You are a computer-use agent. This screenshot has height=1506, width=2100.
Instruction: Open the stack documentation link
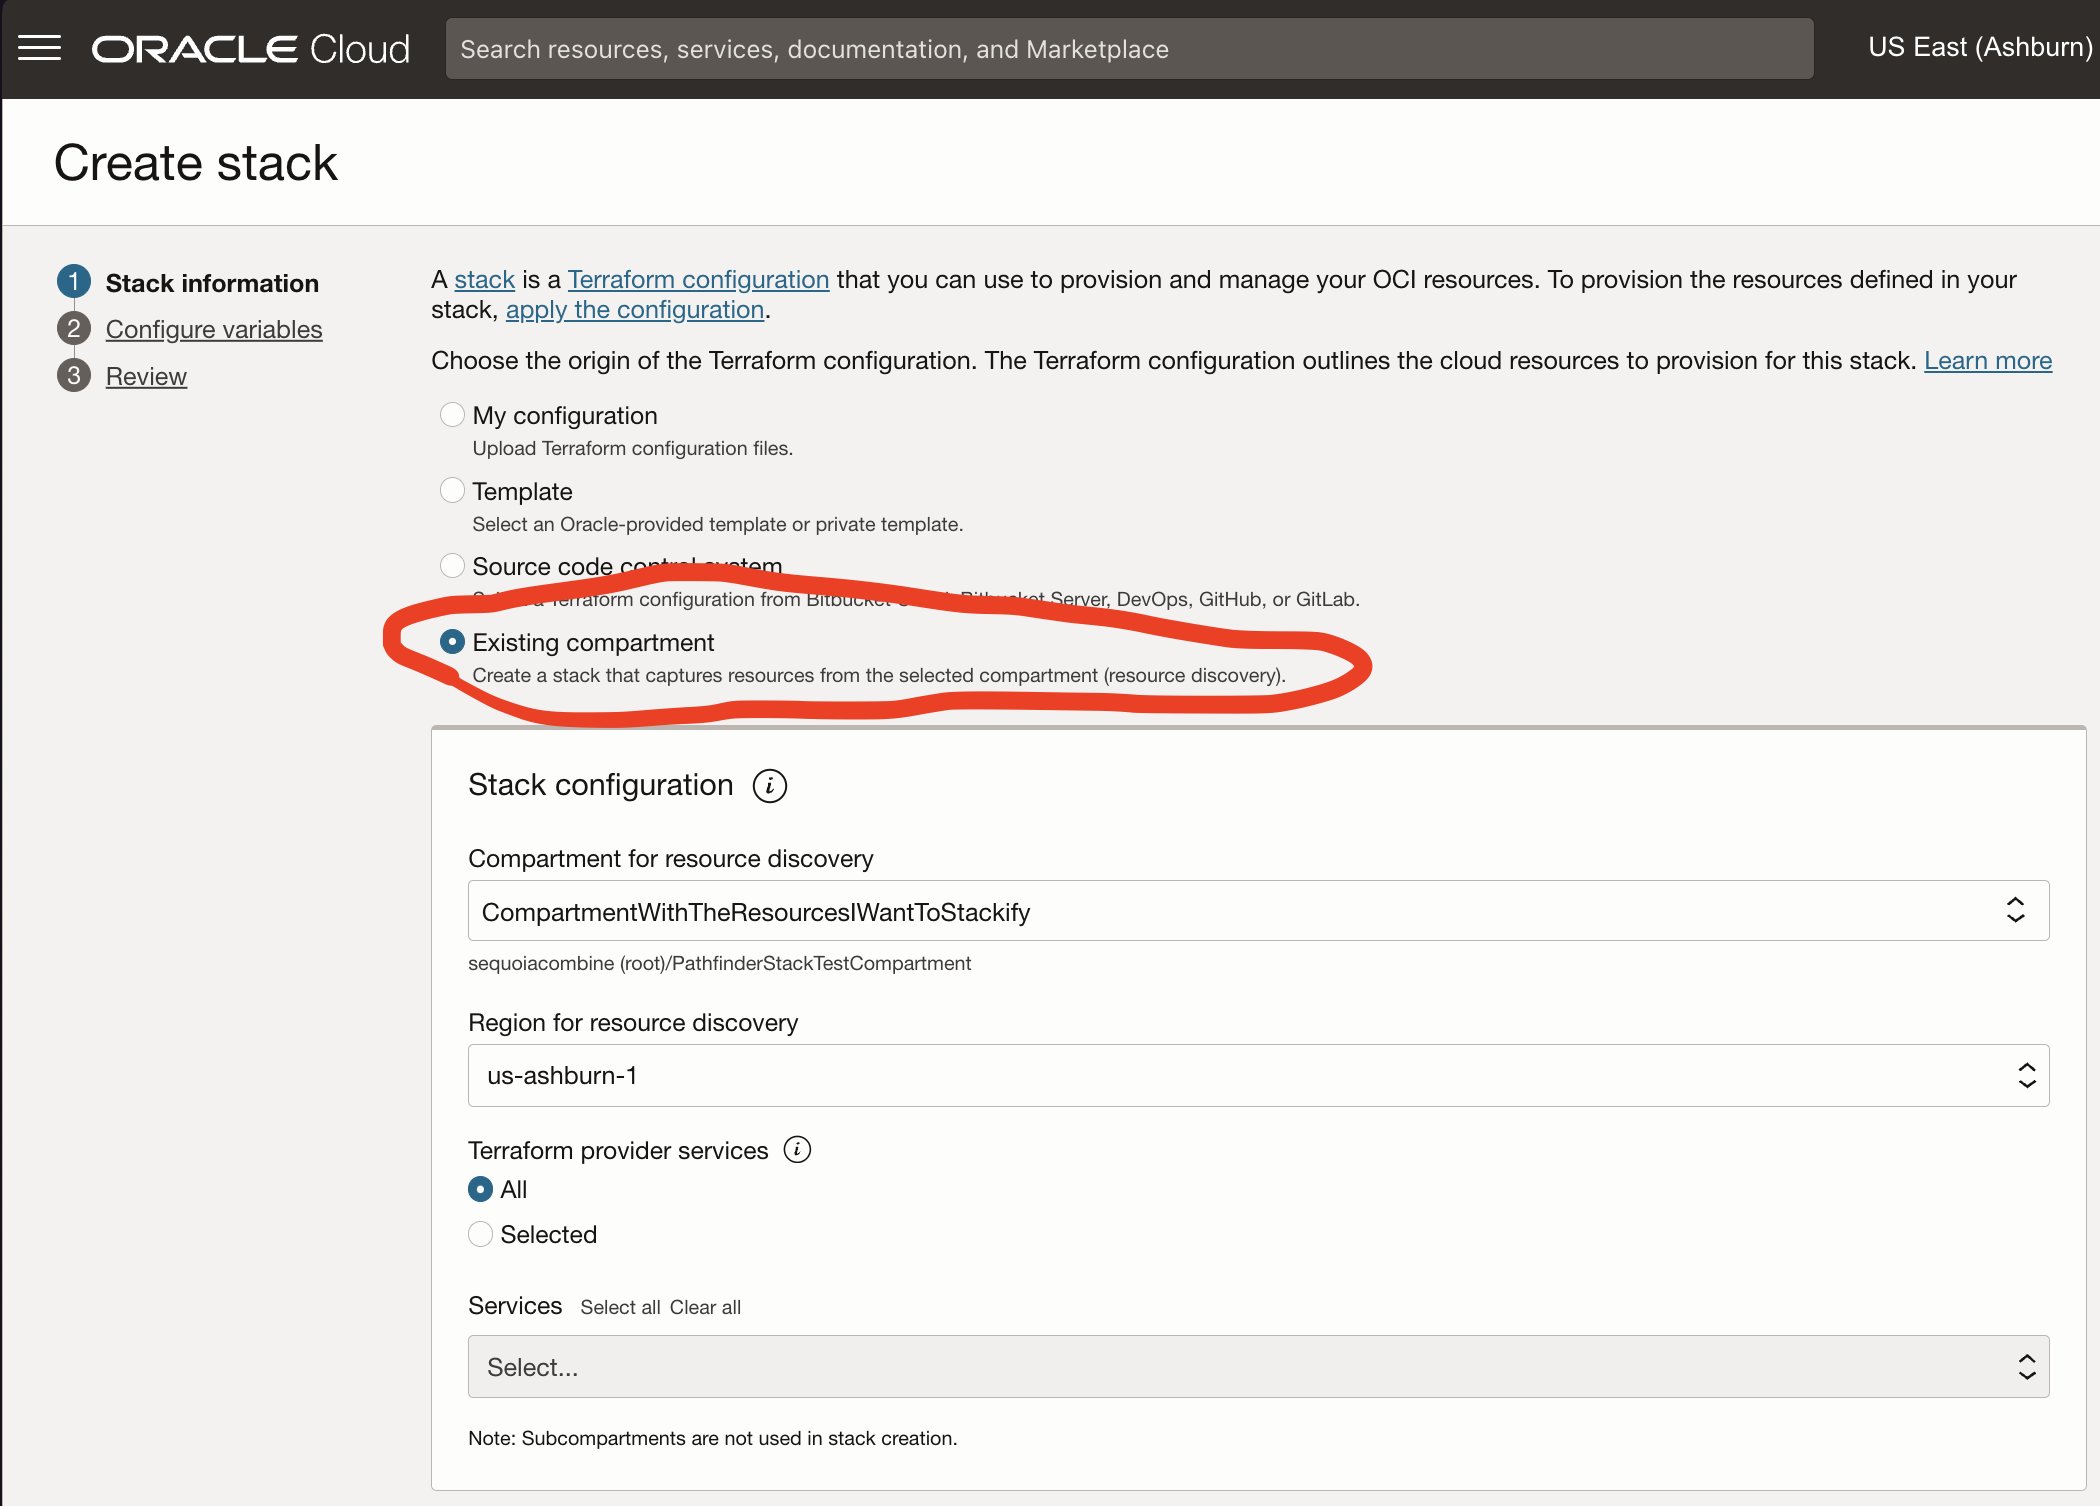point(484,279)
